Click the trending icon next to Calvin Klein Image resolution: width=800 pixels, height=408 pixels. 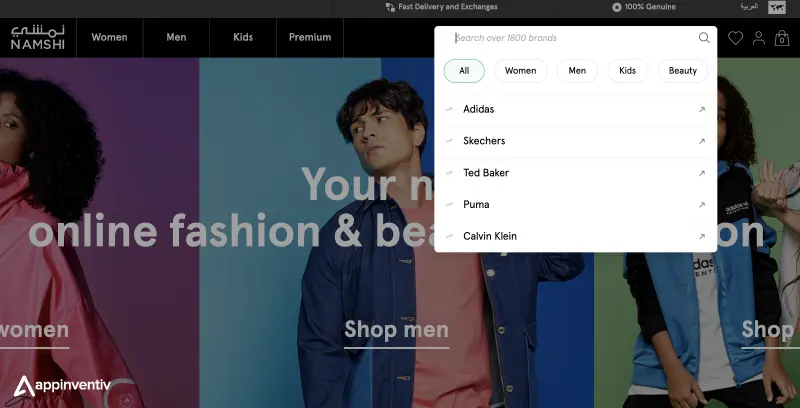click(x=449, y=236)
